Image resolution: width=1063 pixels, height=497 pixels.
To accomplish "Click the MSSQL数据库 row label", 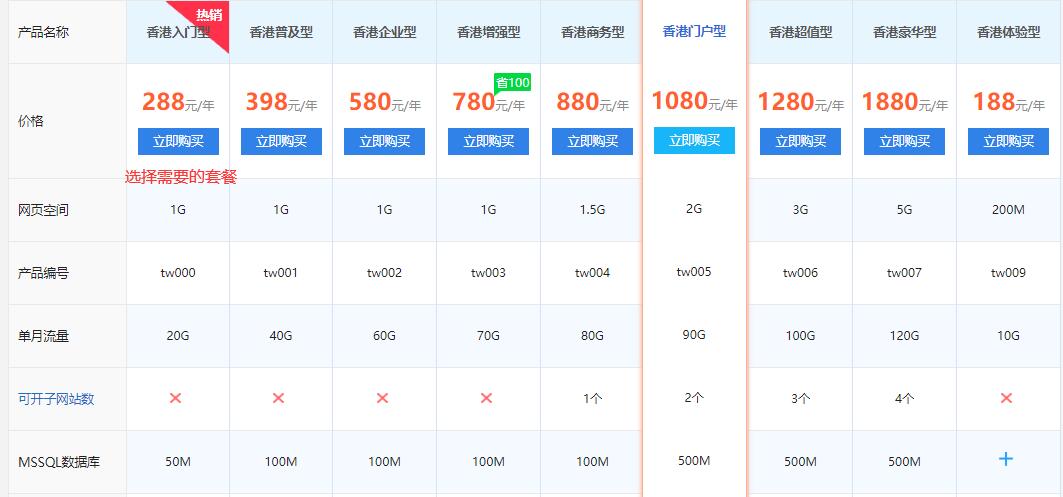I will tap(58, 462).
